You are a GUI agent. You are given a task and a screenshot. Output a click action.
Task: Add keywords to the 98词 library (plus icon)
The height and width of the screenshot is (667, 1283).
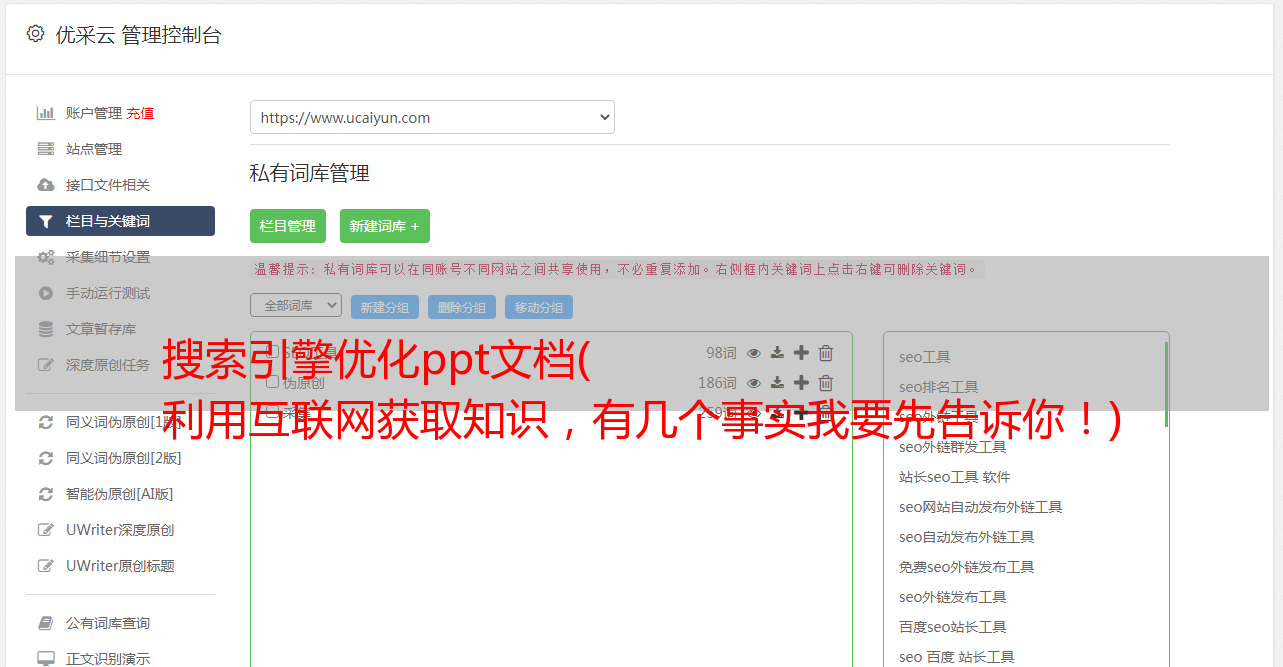[801, 352]
